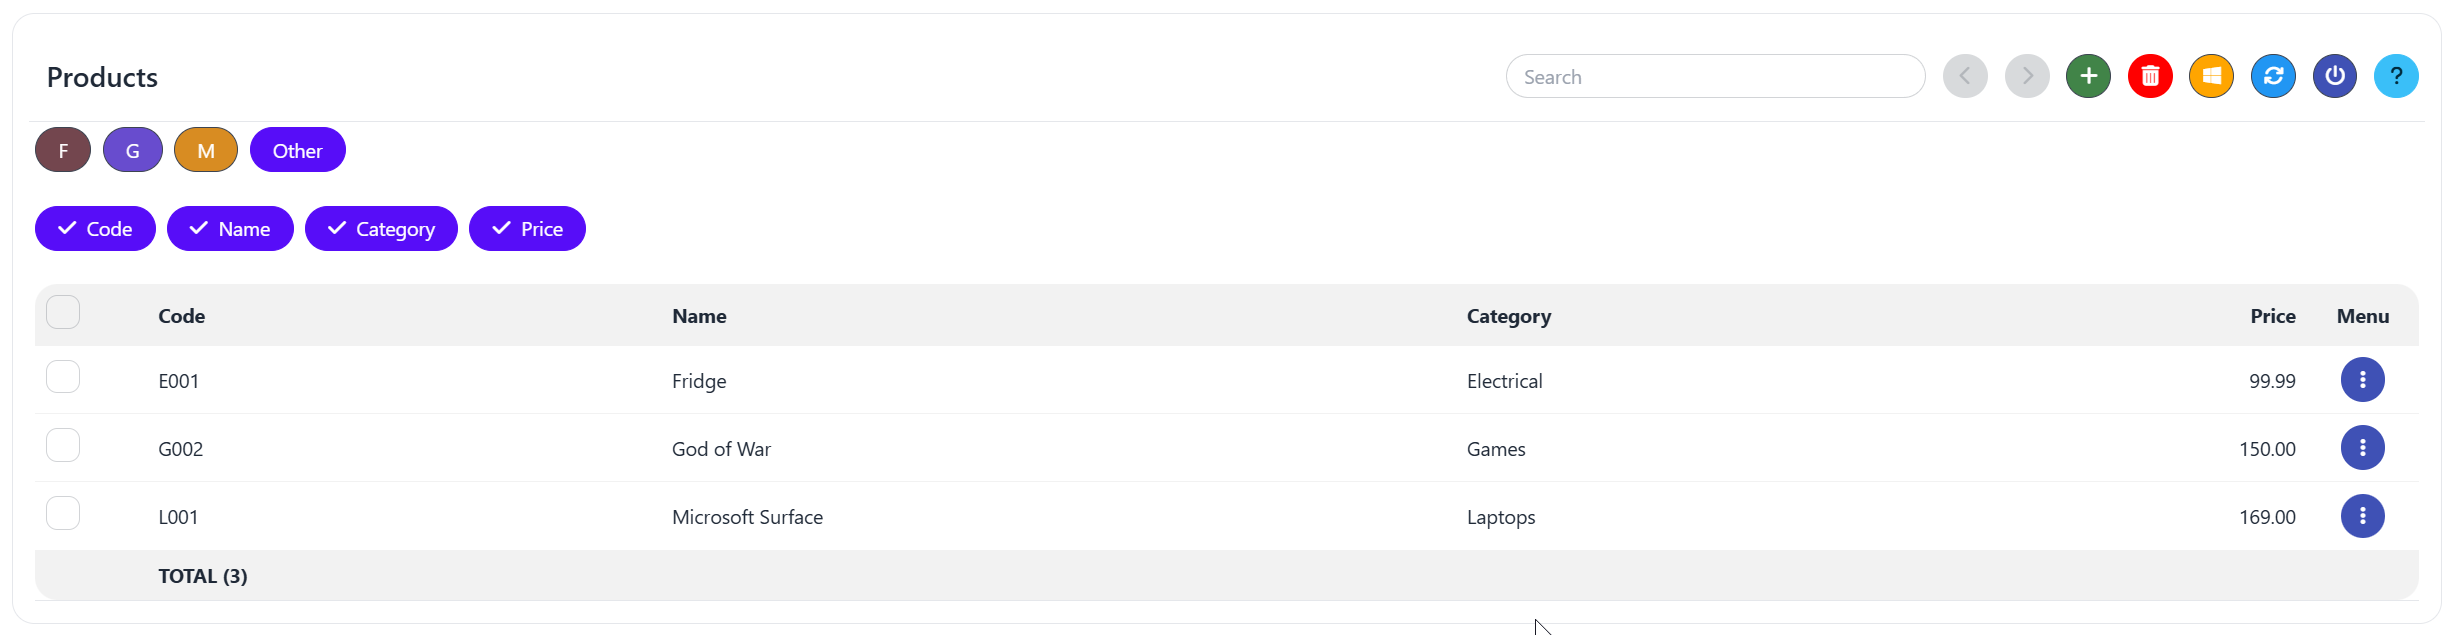Click the green add product icon
The image size is (2462, 635).
point(2088,76)
